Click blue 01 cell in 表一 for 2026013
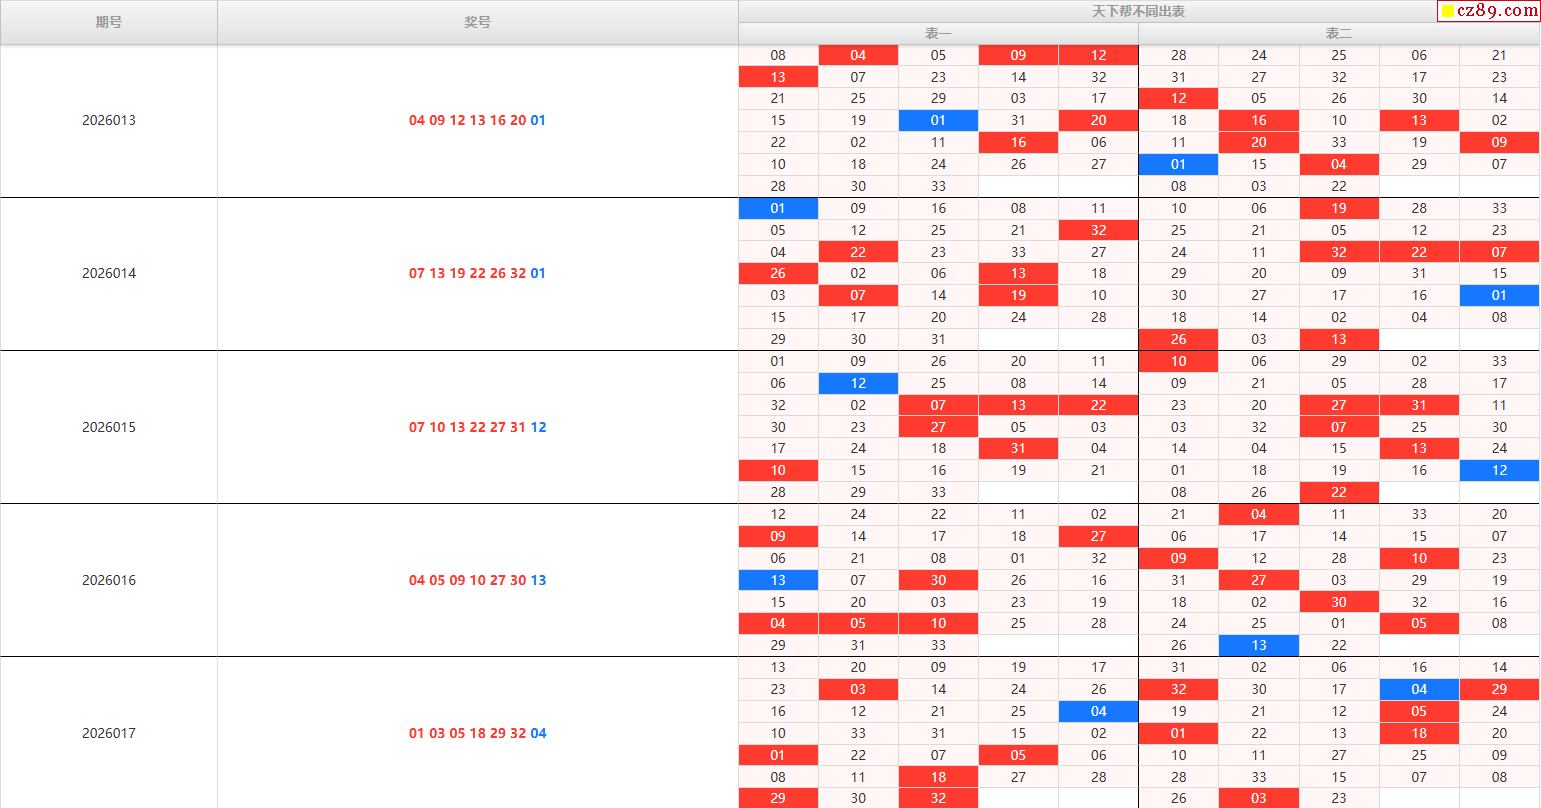The height and width of the screenshot is (808, 1541). (x=938, y=120)
